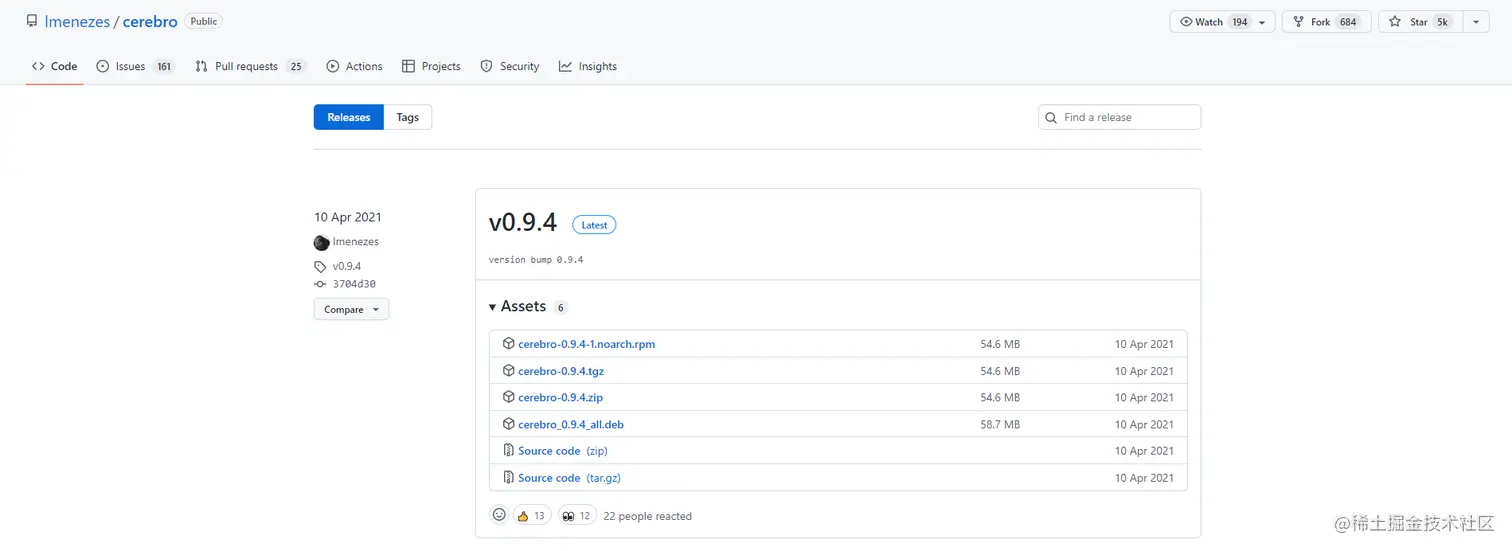The width and height of the screenshot is (1512, 551).
Task: Open the Projects tab
Action: (x=431, y=66)
